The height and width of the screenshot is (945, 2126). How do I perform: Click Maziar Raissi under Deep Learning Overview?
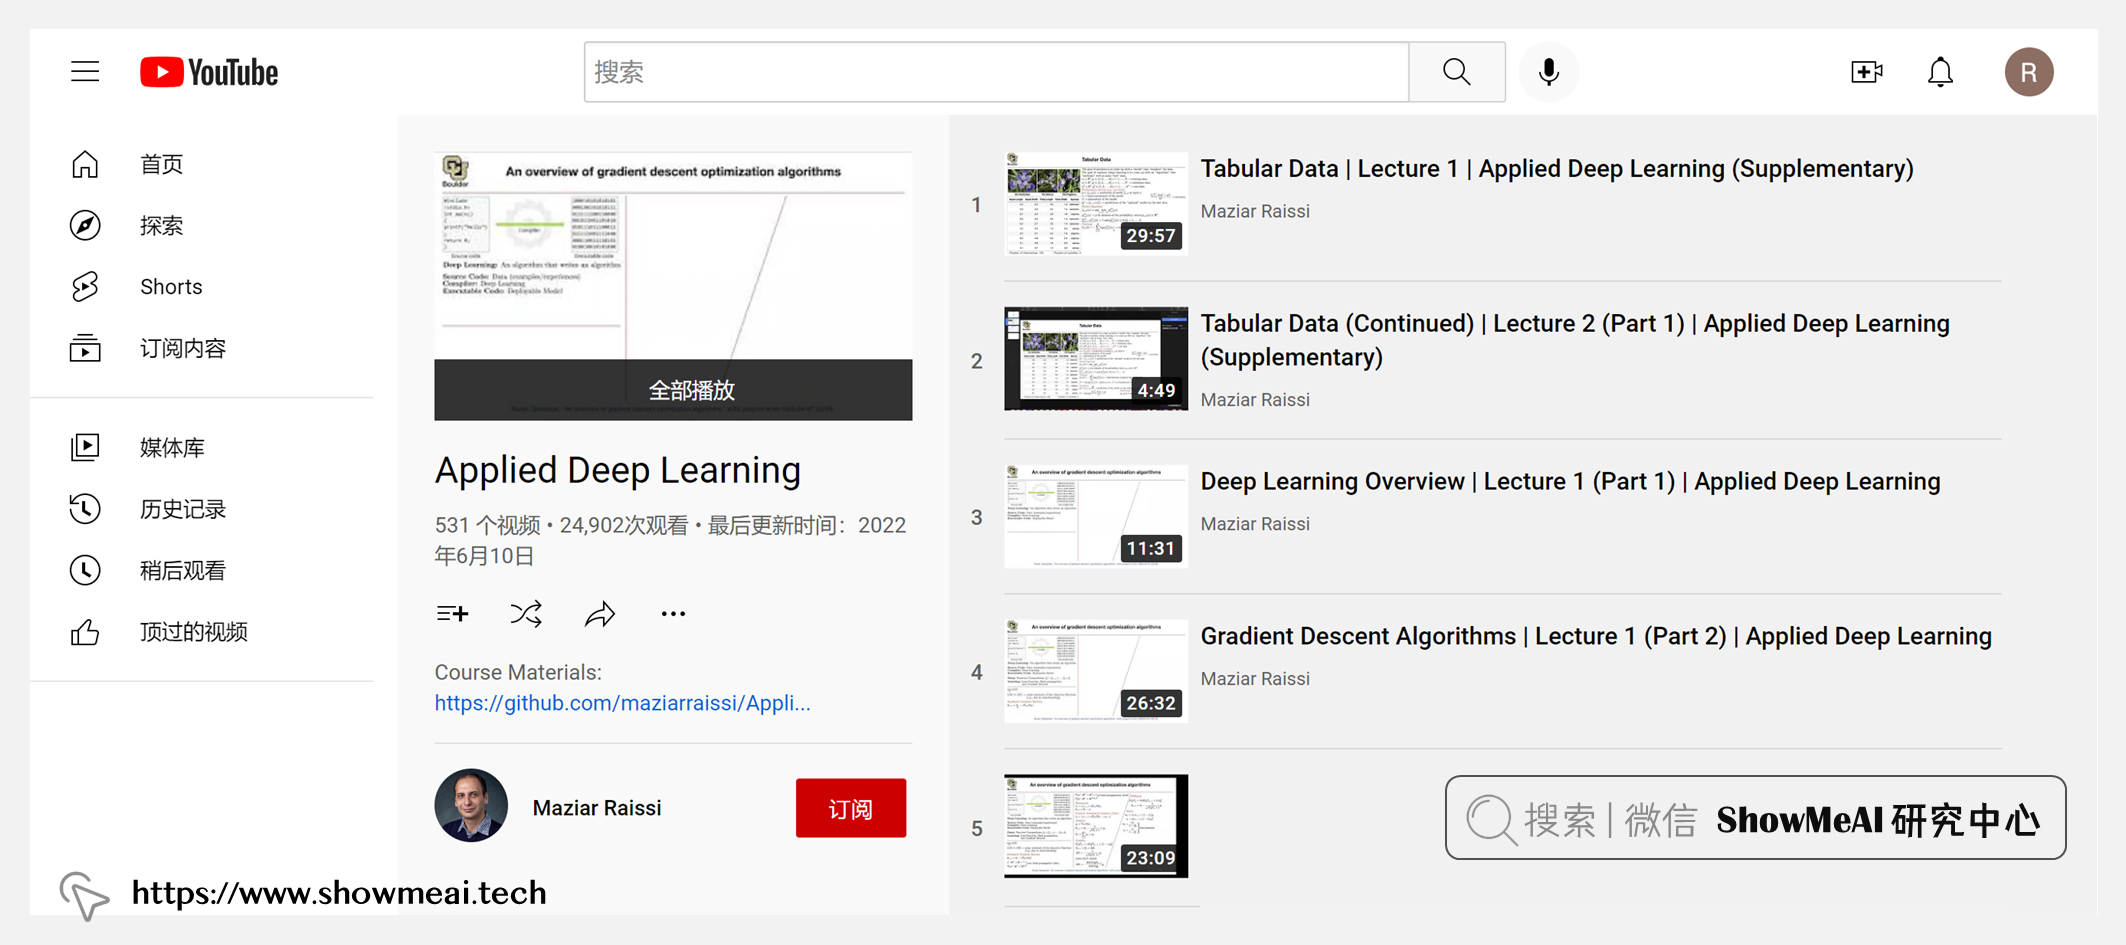coord(1255,523)
